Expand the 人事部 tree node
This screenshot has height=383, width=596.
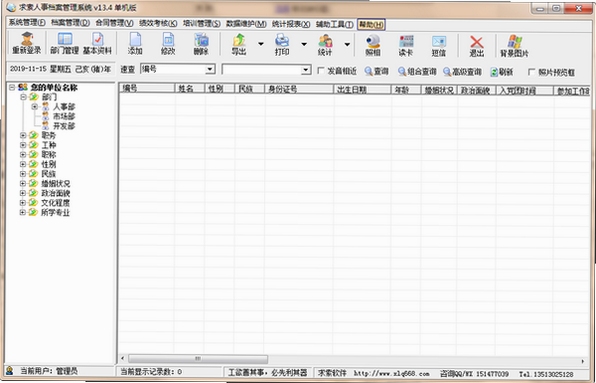point(35,107)
